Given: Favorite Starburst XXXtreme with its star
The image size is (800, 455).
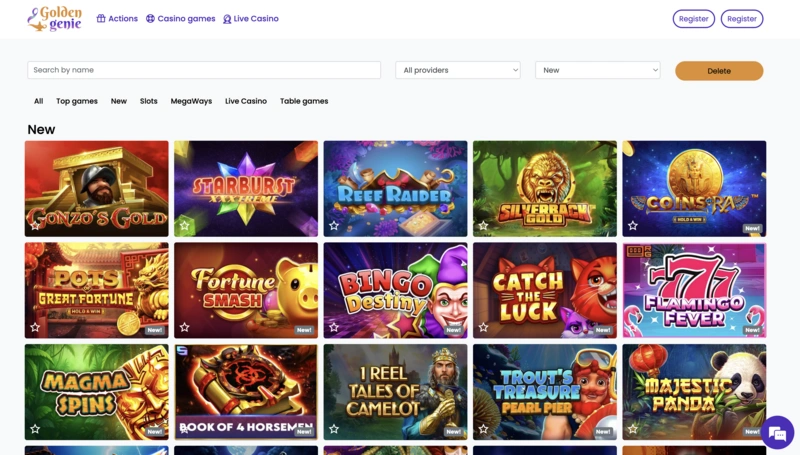Looking at the screenshot, I should pos(184,225).
